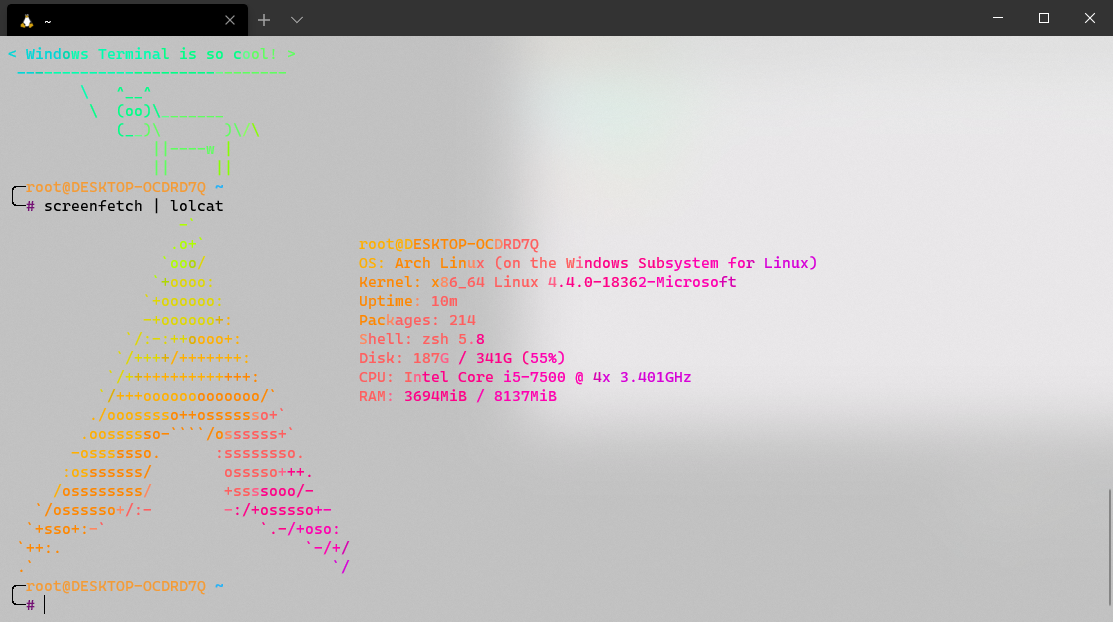Close the ~ terminal tab
1113x622 pixels.
tap(229, 21)
